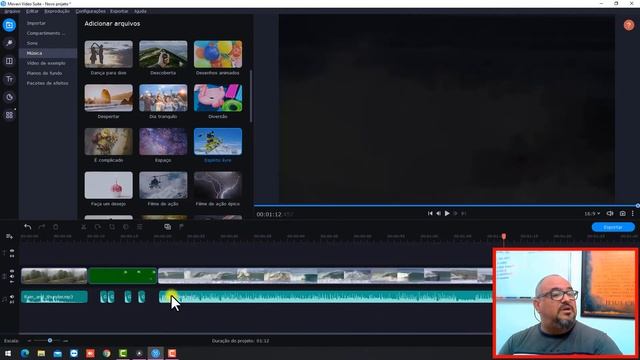Screen dimensions: 640x360
Task: Toggle the bottom icon on the video track header
Action: [12, 282]
